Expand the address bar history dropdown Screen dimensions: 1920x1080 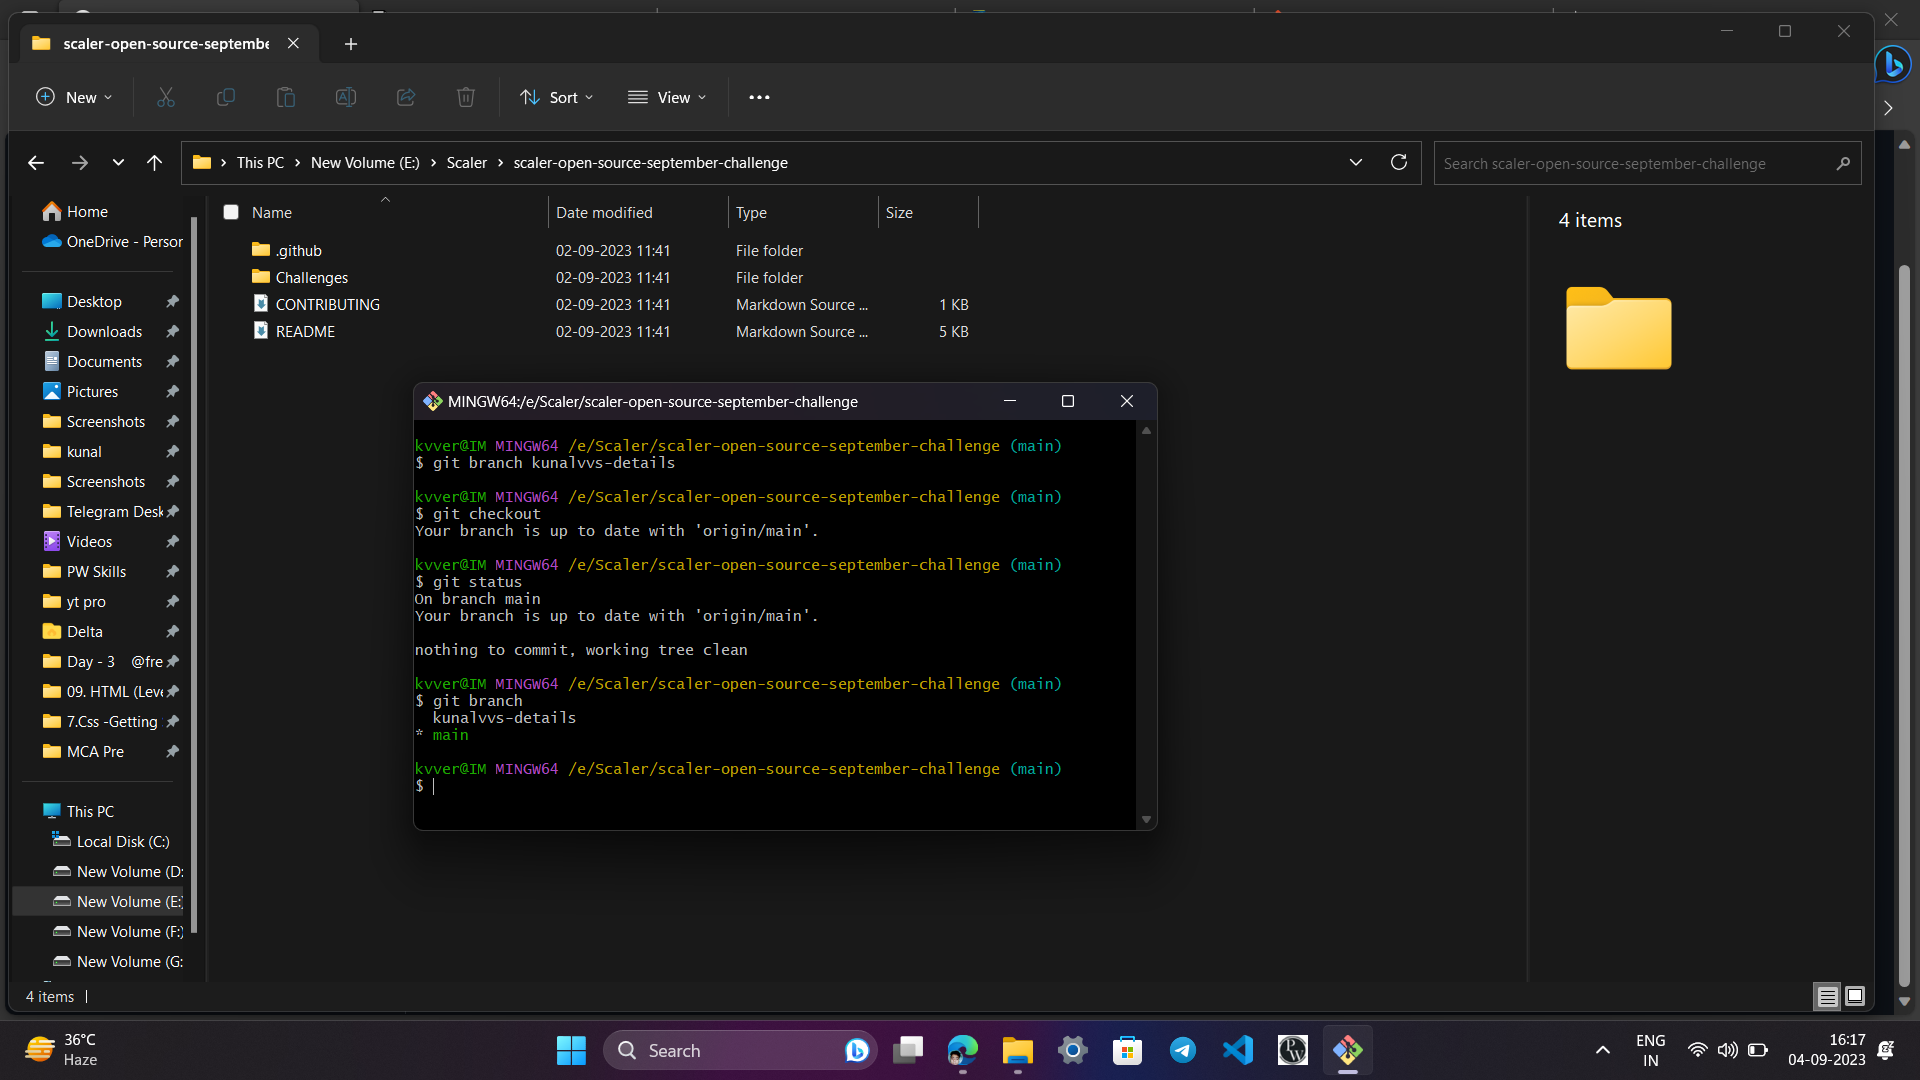tap(1356, 162)
